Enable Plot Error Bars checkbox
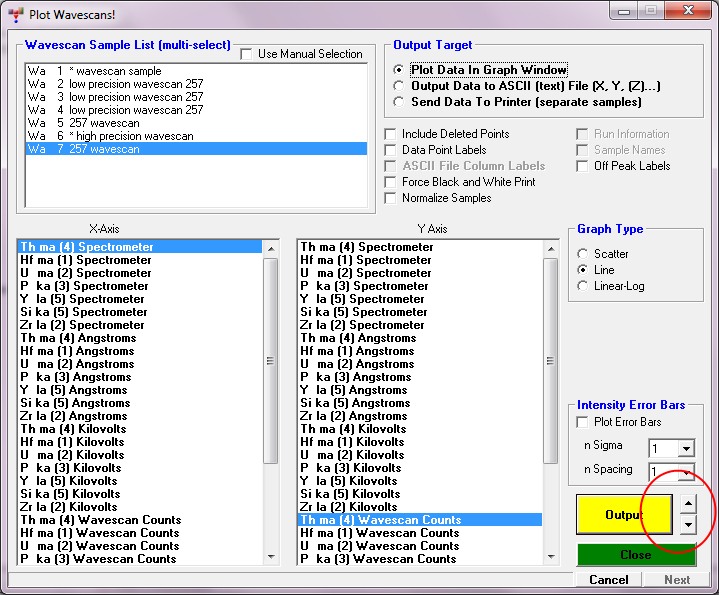This screenshot has width=719, height=595. pyautogui.click(x=584, y=422)
